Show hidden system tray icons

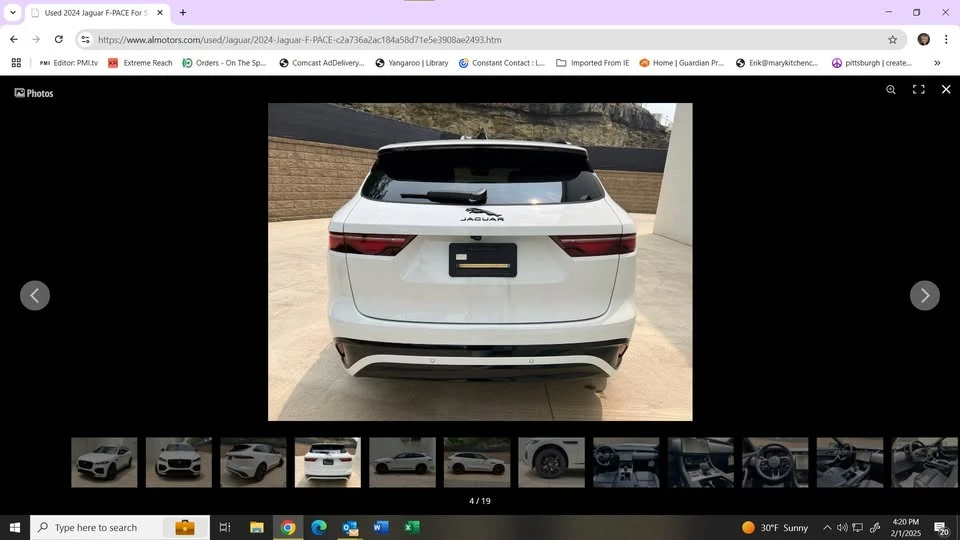pos(827,527)
